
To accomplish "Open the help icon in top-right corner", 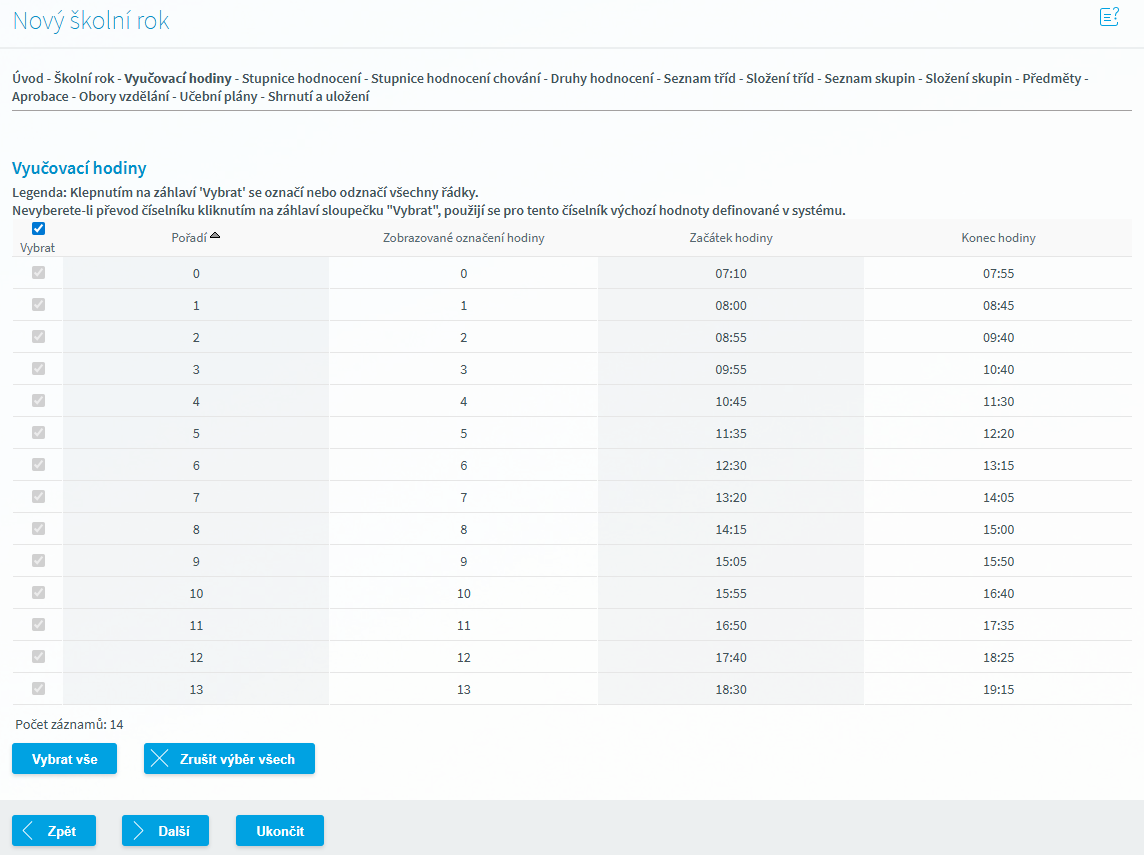I will point(1108,17).
